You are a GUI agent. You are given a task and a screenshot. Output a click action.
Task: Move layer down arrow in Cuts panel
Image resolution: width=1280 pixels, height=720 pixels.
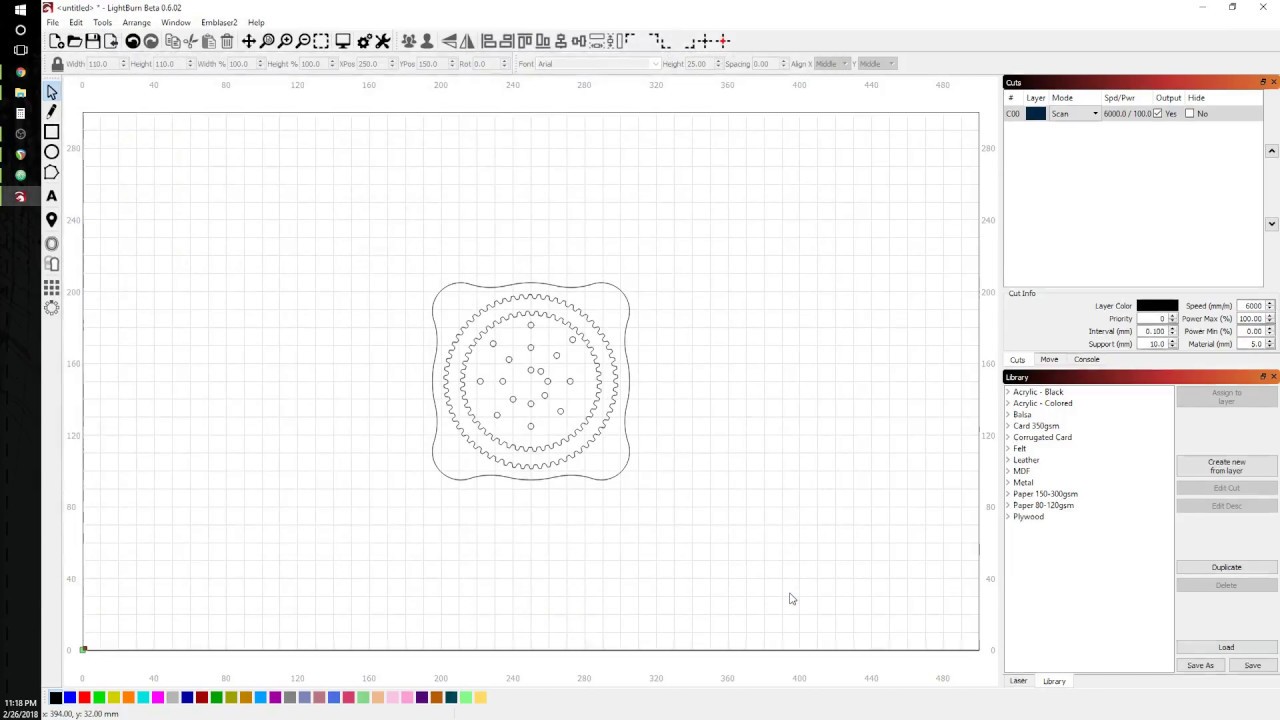coord(1272,224)
